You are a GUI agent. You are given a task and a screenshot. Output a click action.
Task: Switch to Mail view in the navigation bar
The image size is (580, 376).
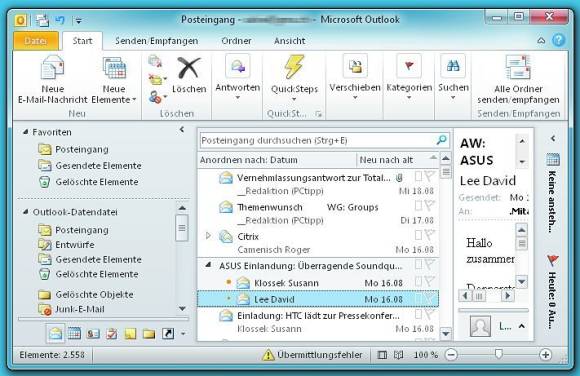click(x=55, y=333)
